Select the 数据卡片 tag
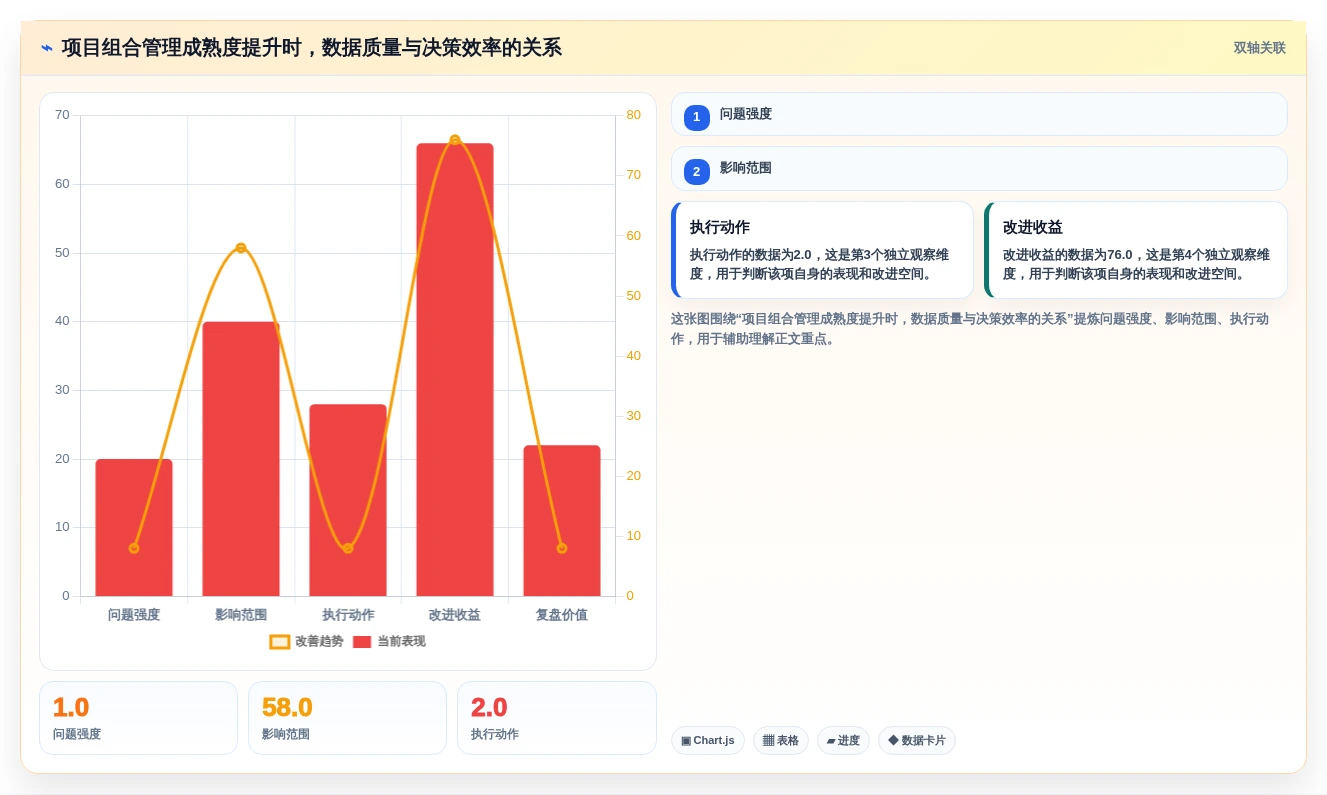The width and height of the screenshot is (1327, 795). (x=917, y=741)
